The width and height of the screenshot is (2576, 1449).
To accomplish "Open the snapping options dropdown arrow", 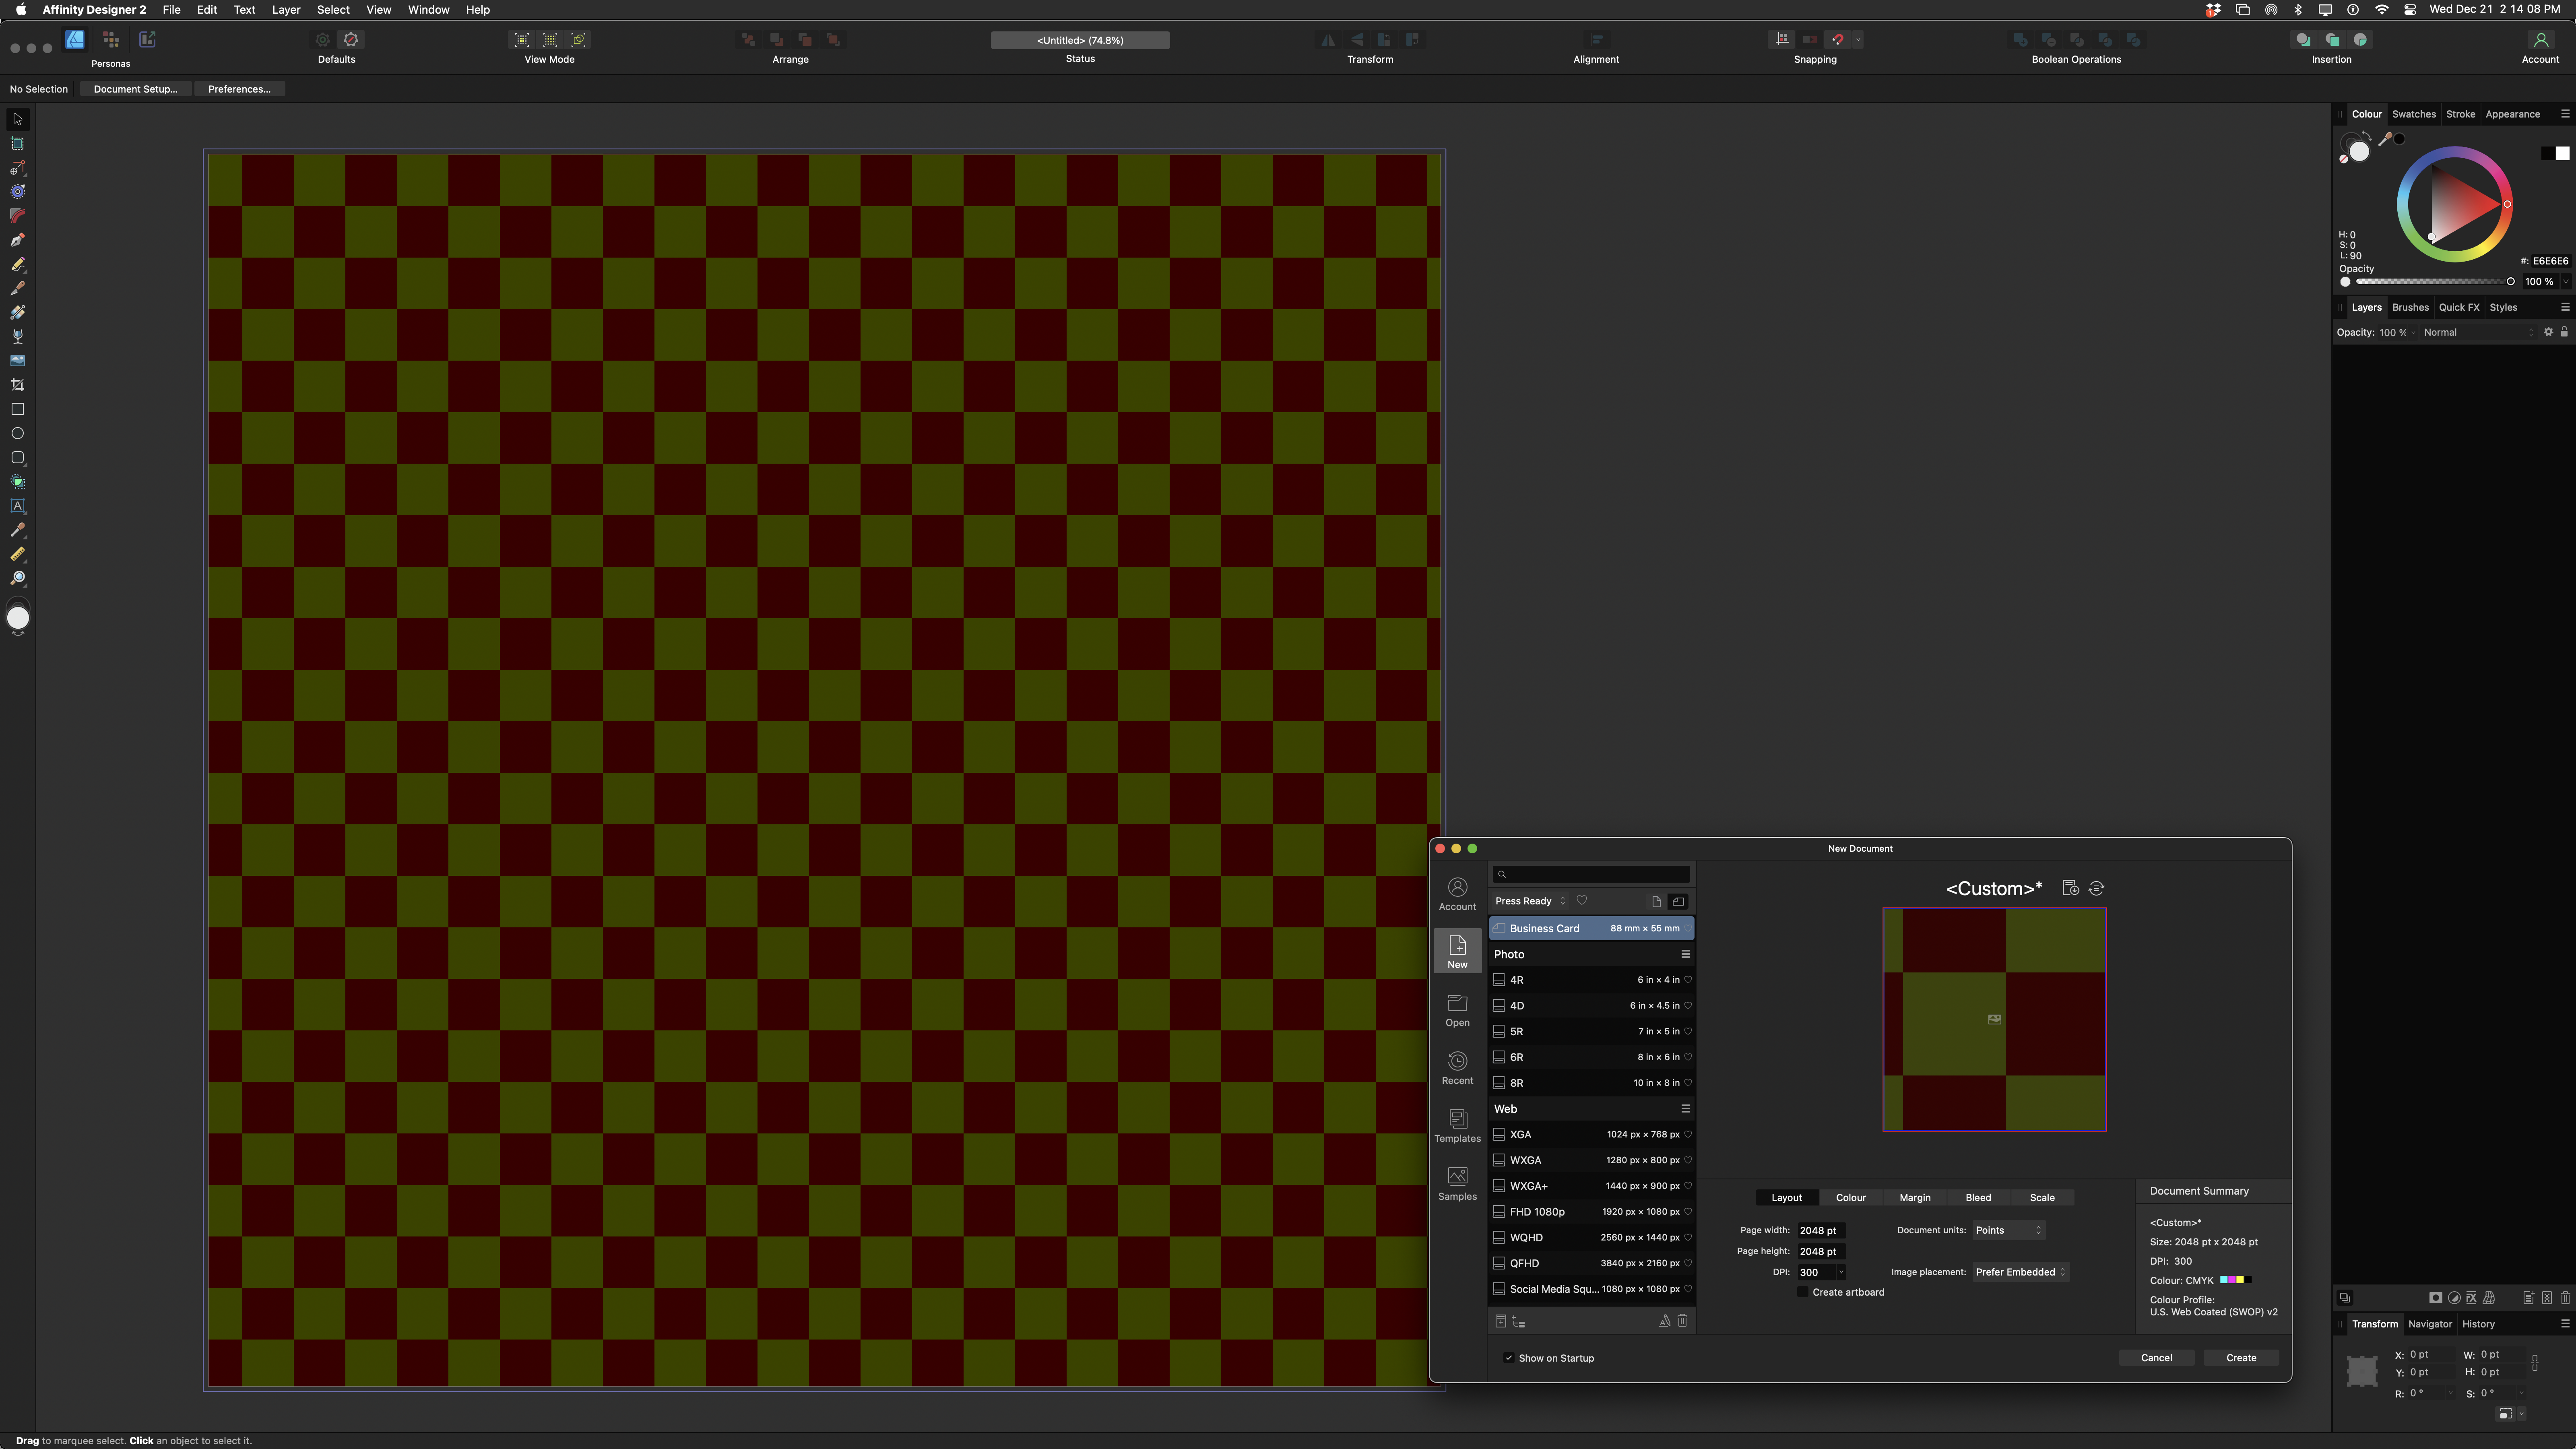I will (x=1858, y=39).
